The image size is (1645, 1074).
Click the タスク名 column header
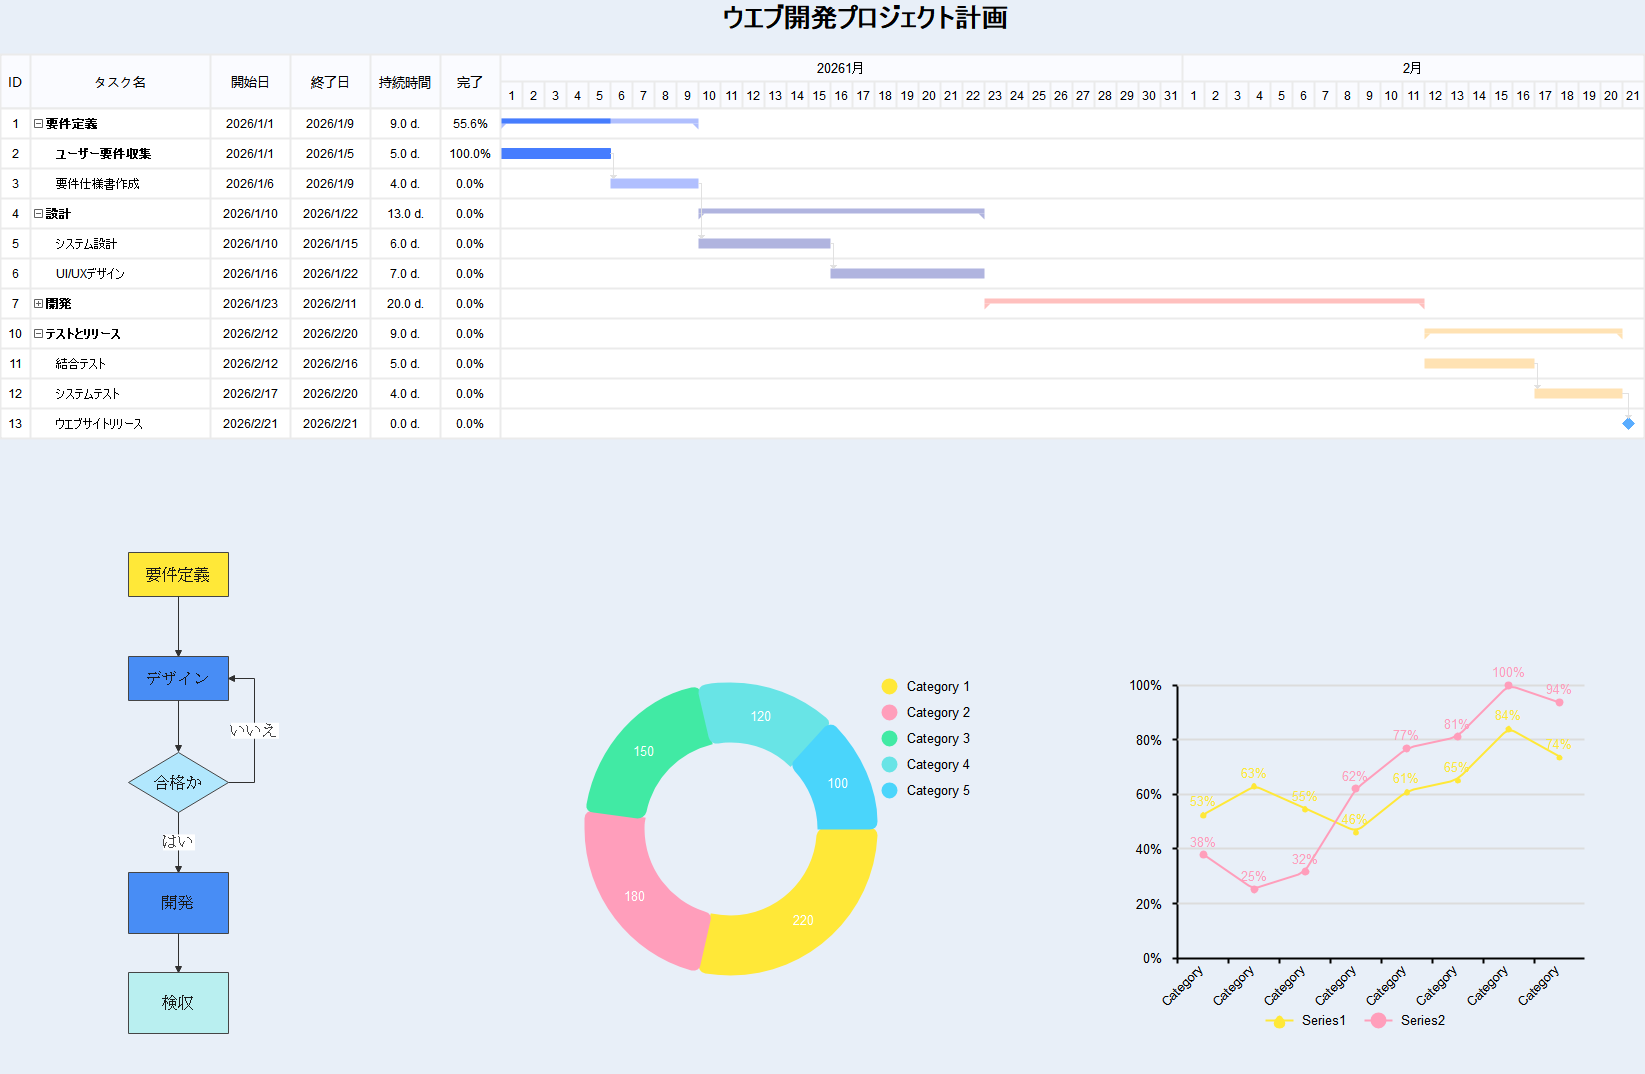[120, 82]
